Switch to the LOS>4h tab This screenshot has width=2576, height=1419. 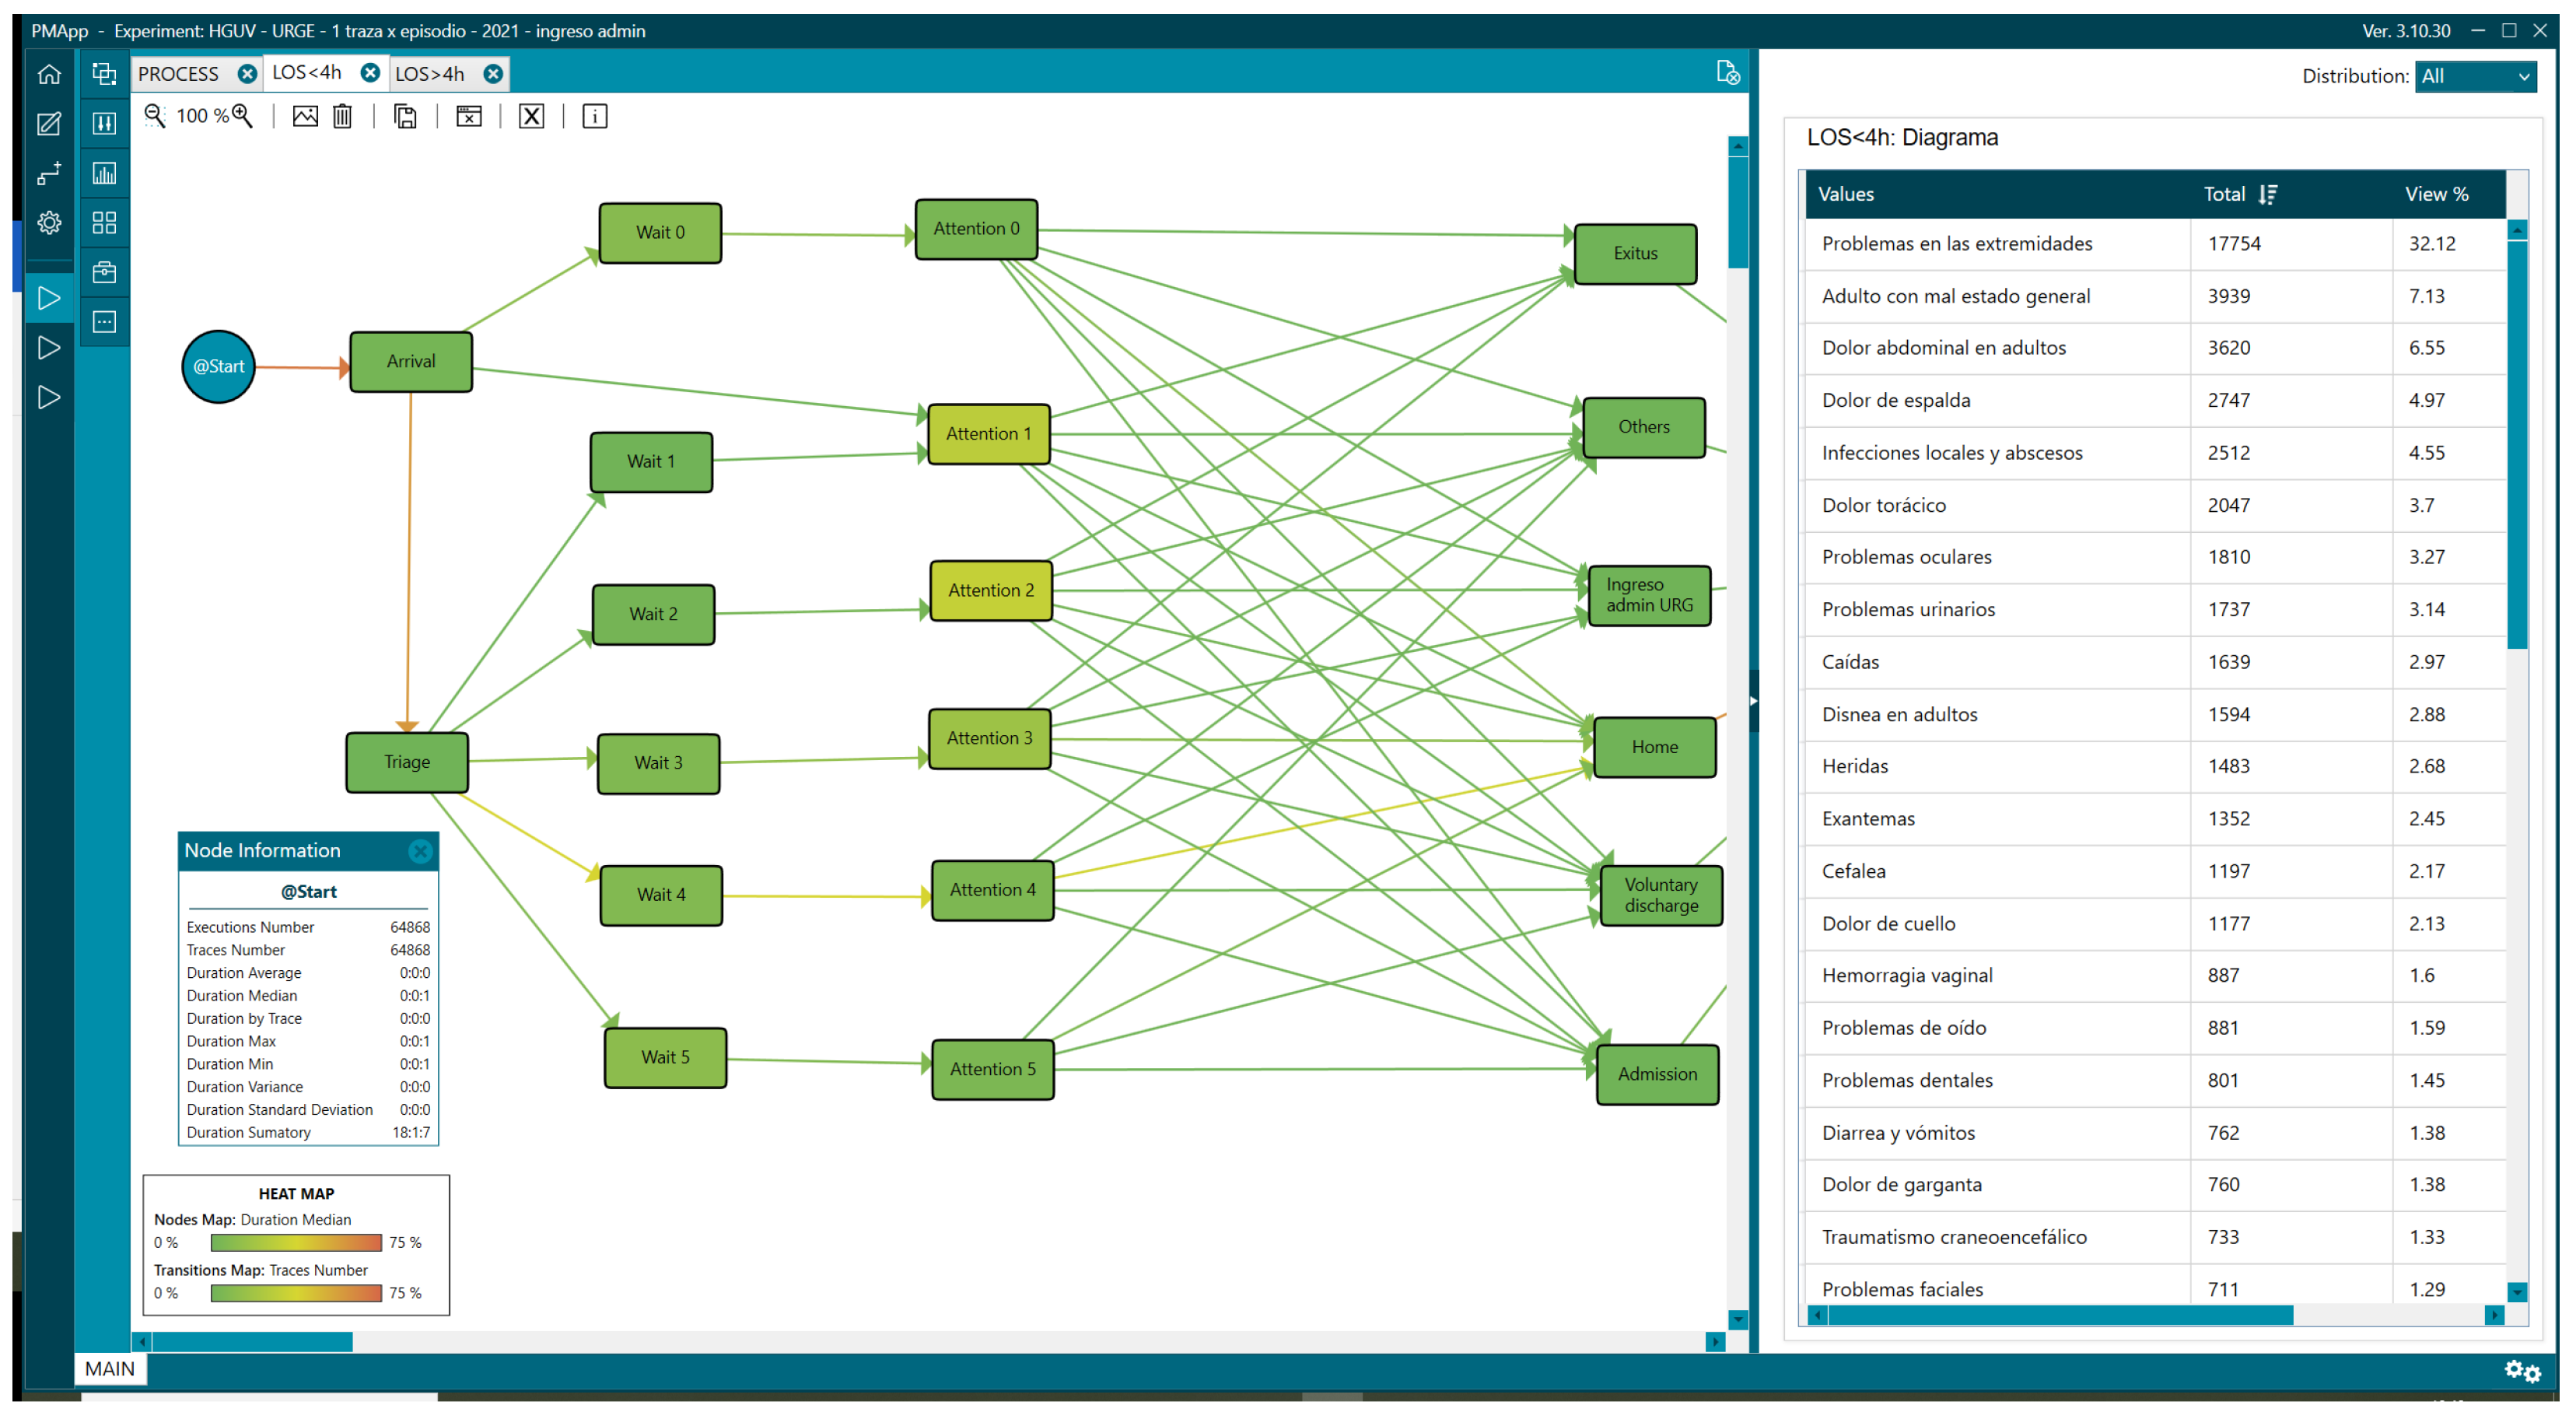[x=430, y=74]
